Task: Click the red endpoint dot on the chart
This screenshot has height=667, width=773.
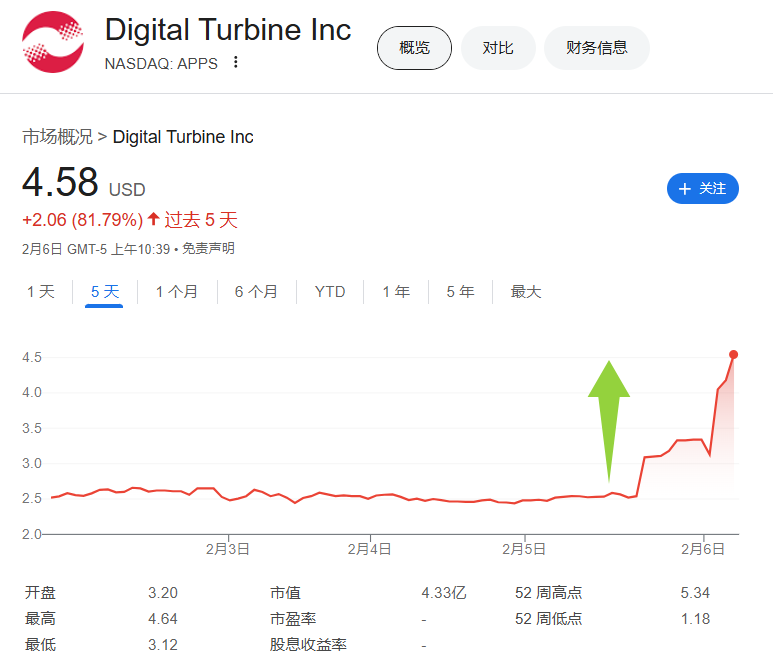Action: pyautogui.click(x=733, y=354)
